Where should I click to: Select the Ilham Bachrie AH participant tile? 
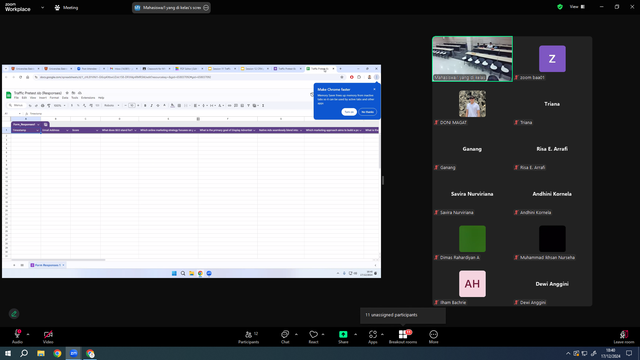[x=472, y=284]
